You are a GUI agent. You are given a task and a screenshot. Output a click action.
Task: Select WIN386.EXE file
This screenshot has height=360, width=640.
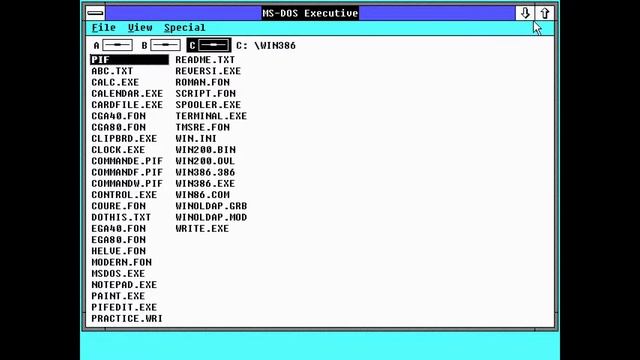tap(205, 183)
